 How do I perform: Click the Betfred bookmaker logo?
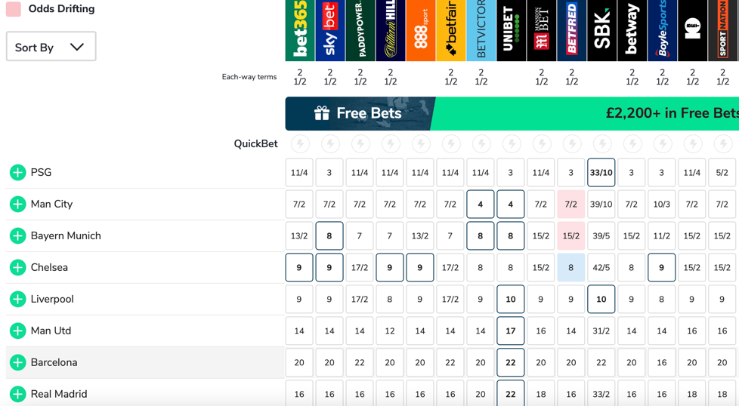point(571,30)
